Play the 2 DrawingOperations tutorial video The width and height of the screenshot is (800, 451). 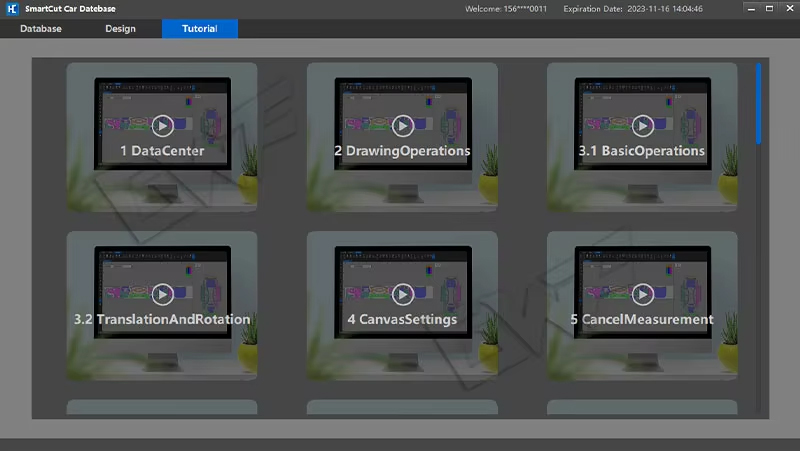403,126
